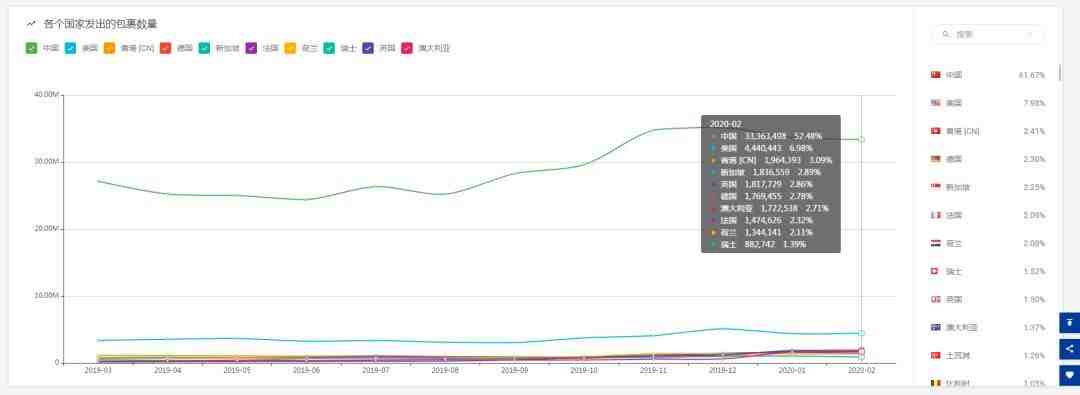Click the 2019-12 x-axis label
The image size is (1080, 395).
click(723, 370)
